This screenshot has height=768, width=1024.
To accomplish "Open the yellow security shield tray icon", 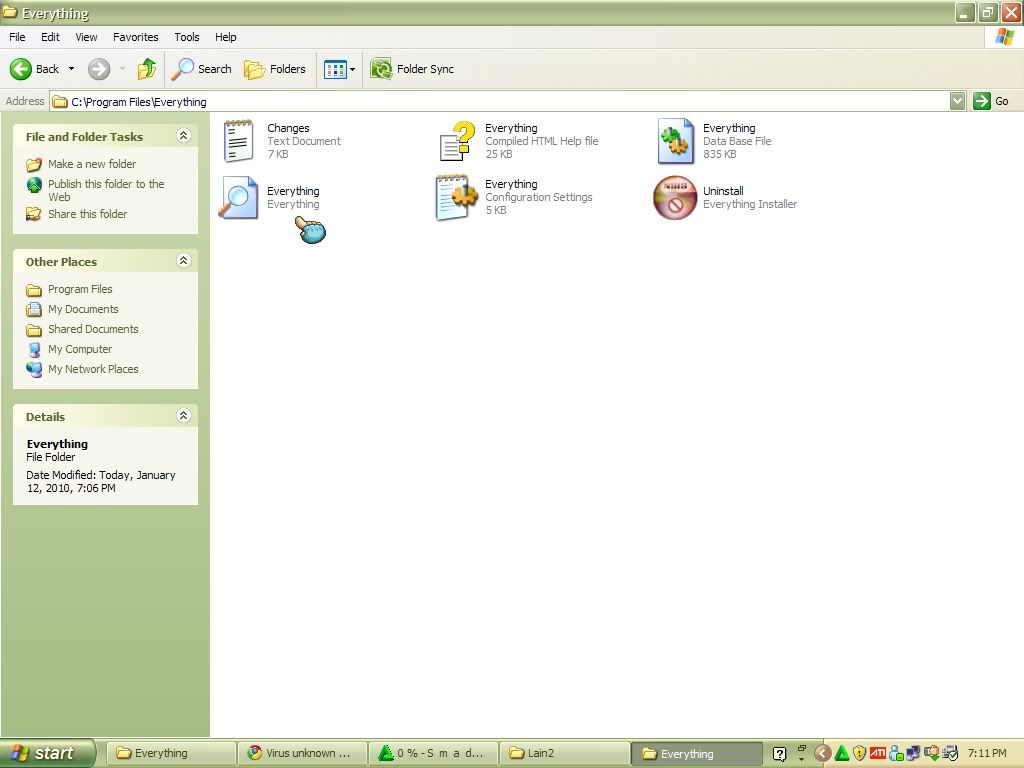I will tap(859, 754).
